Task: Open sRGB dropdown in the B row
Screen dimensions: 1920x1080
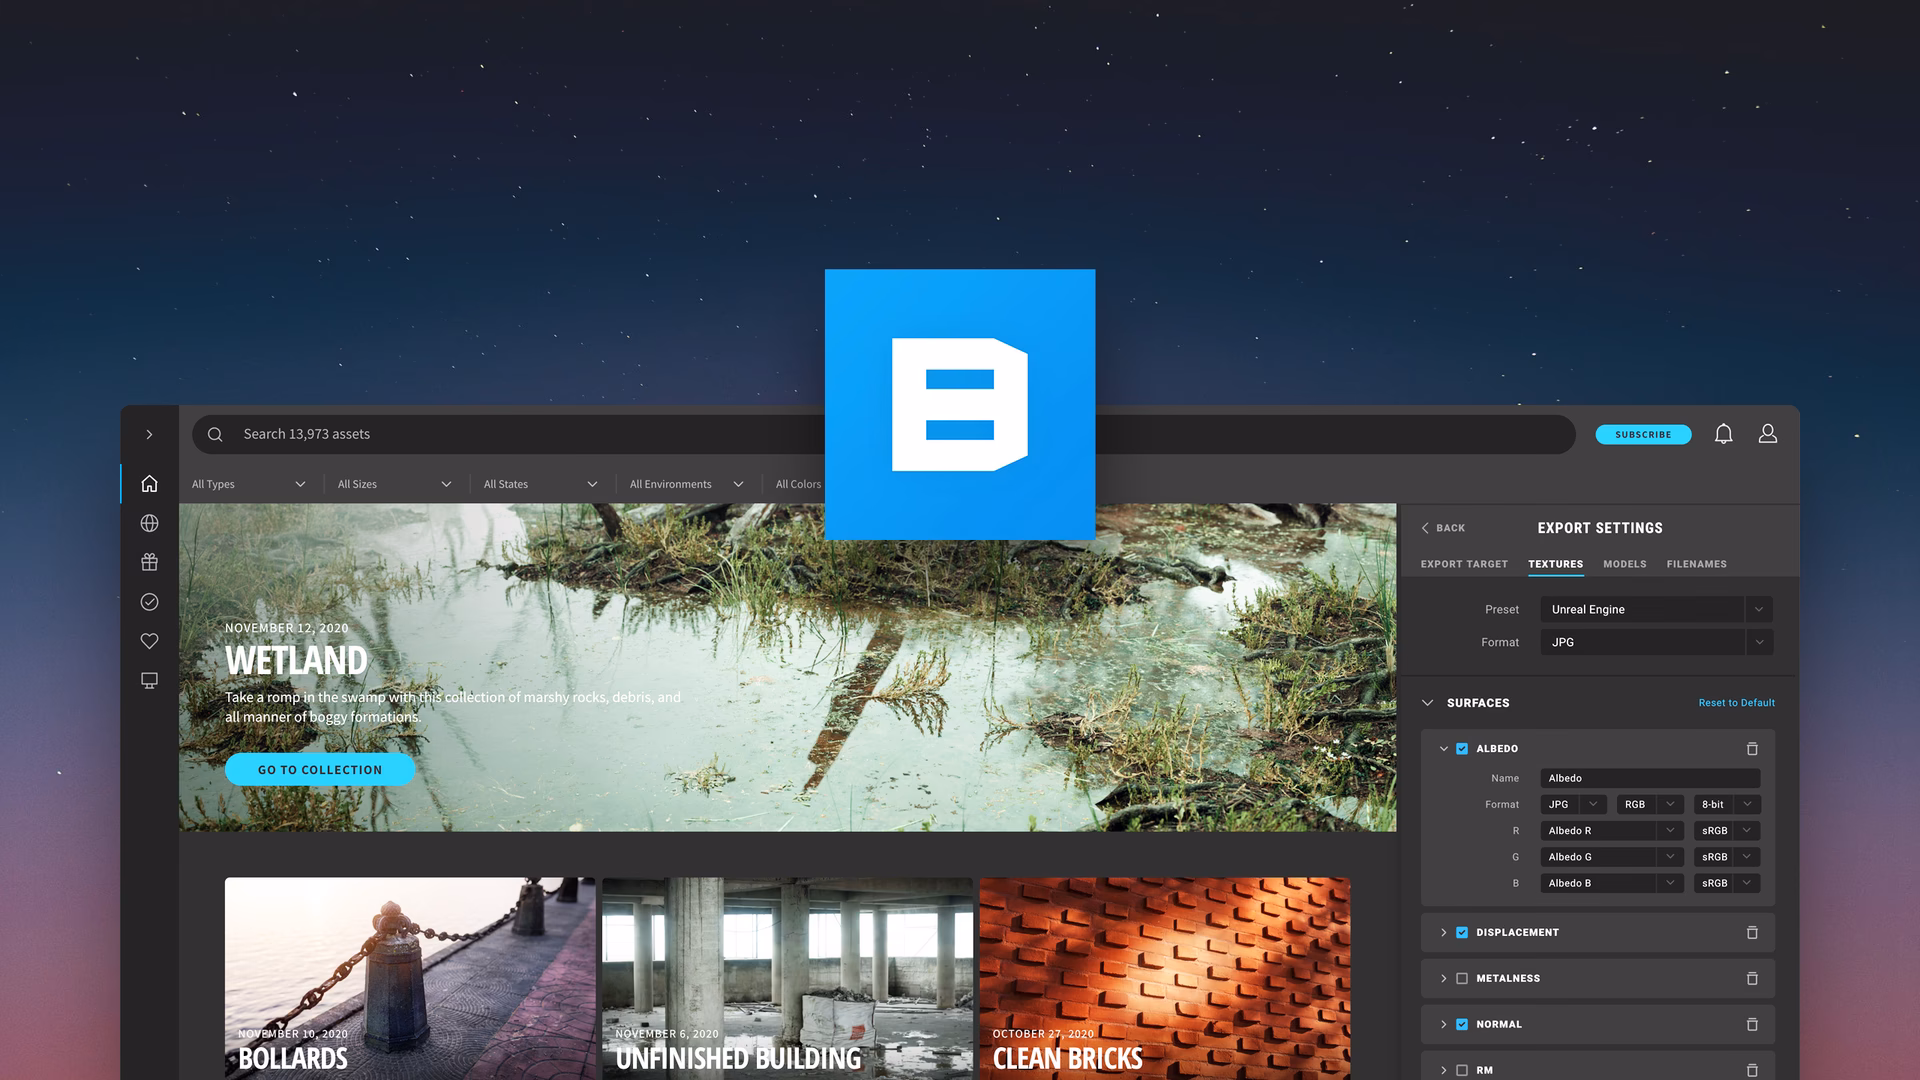Action: tap(1727, 883)
